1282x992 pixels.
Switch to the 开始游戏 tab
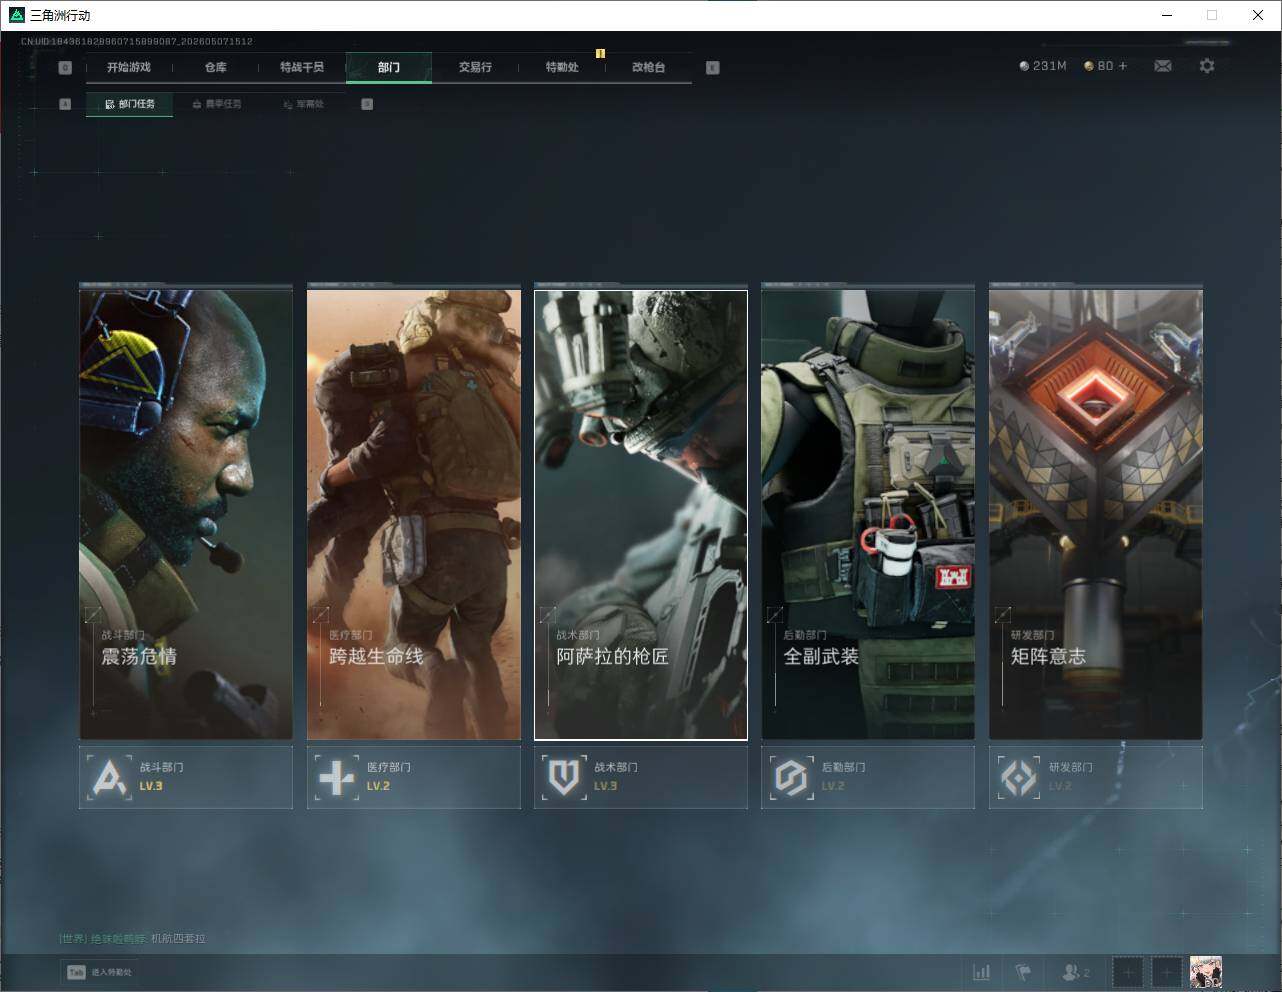coord(129,67)
